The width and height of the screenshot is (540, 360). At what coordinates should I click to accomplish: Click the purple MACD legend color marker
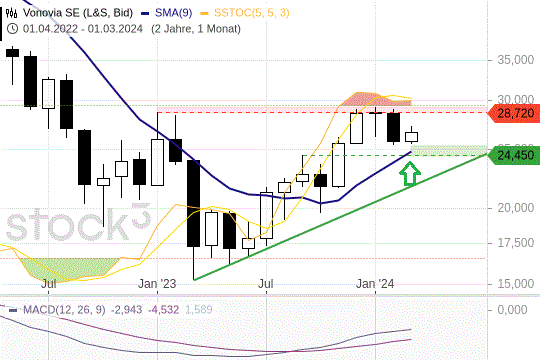pyautogui.click(x=13, y=310)
